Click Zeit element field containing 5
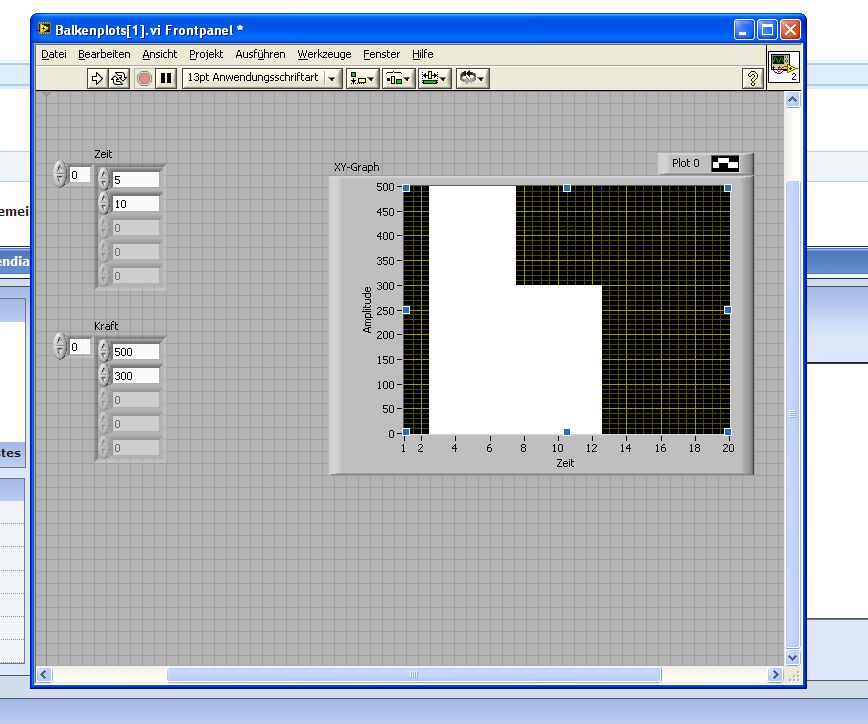868x724 pixels. pyautogui.click(x=136, y=180)
